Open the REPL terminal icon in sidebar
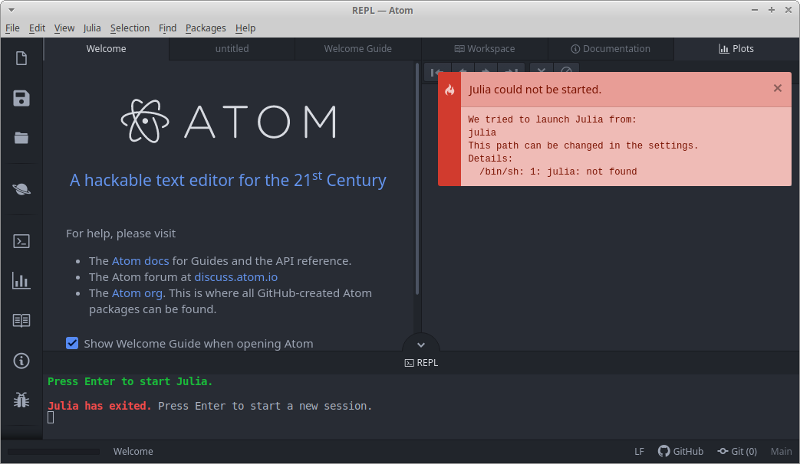 point(21,240)
